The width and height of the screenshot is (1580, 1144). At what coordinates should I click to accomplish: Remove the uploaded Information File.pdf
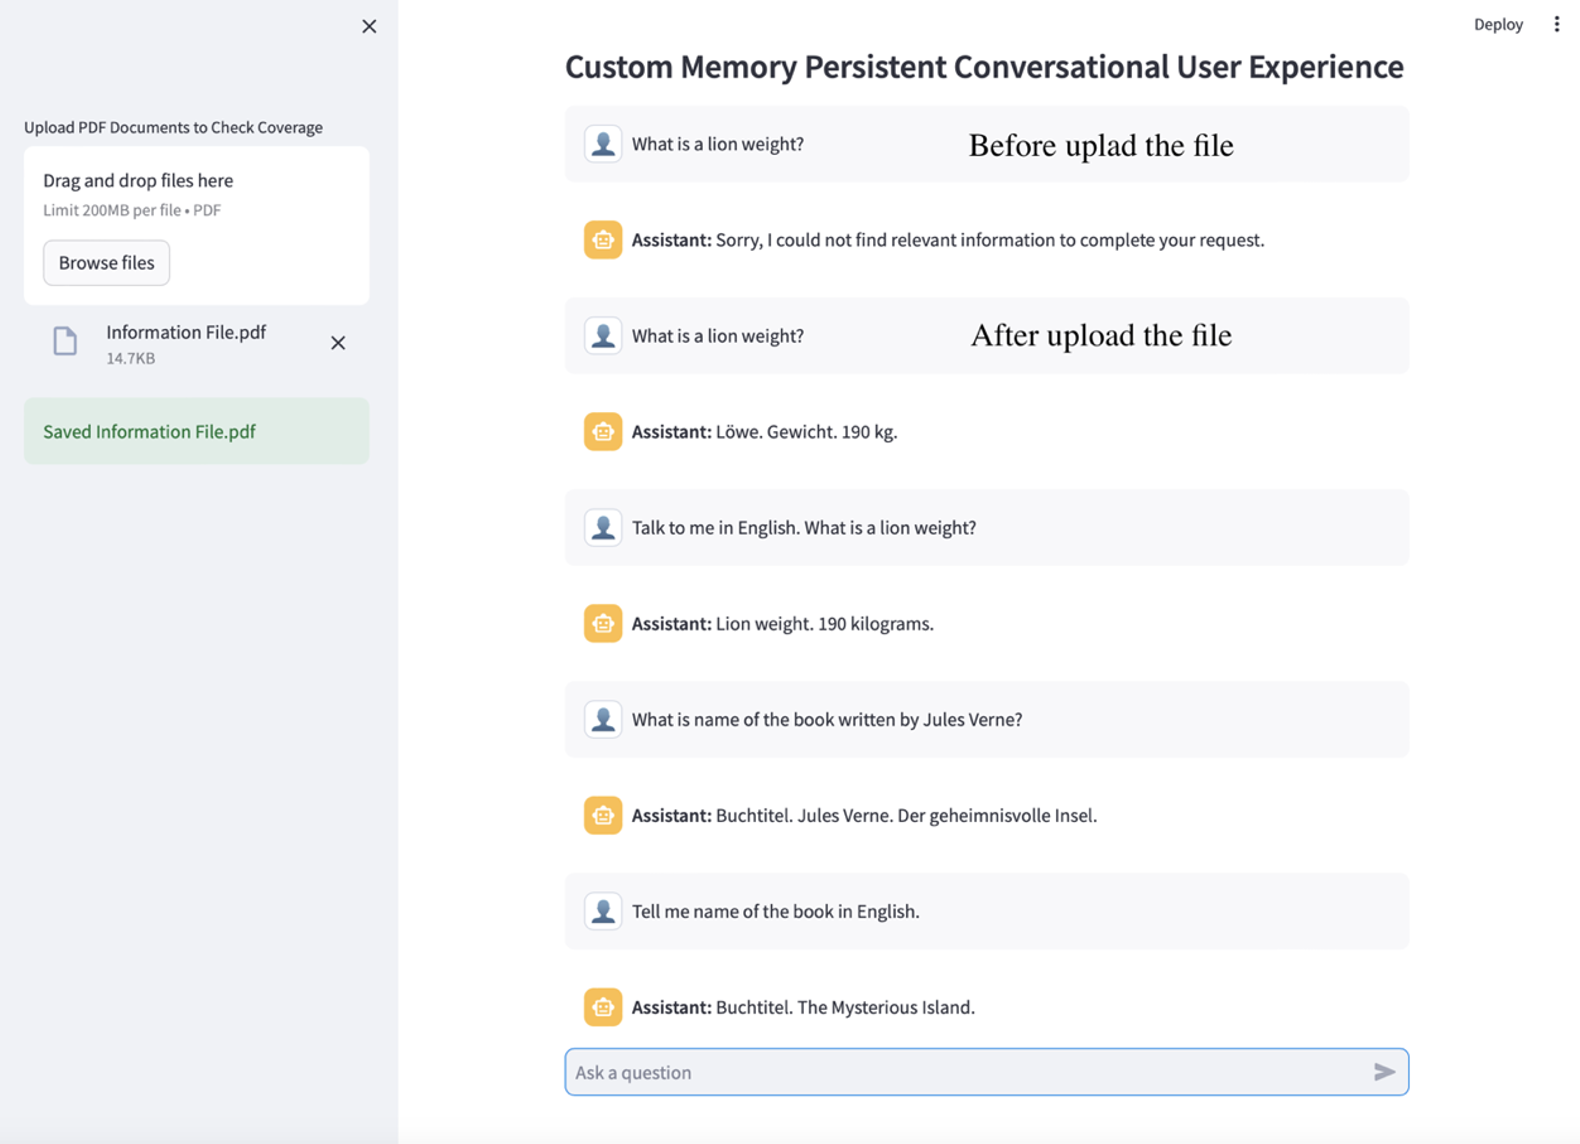point(338,343)
